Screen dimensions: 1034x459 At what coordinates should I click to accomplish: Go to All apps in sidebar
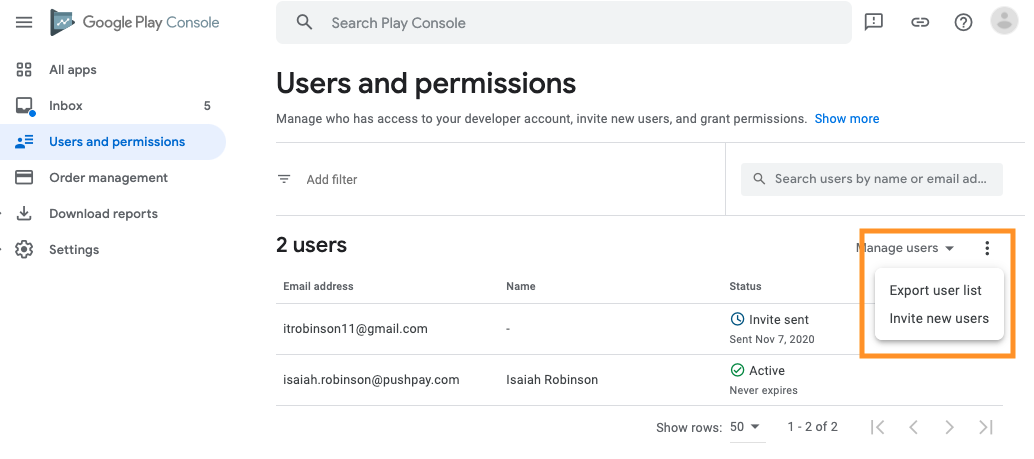coord(73,70)
